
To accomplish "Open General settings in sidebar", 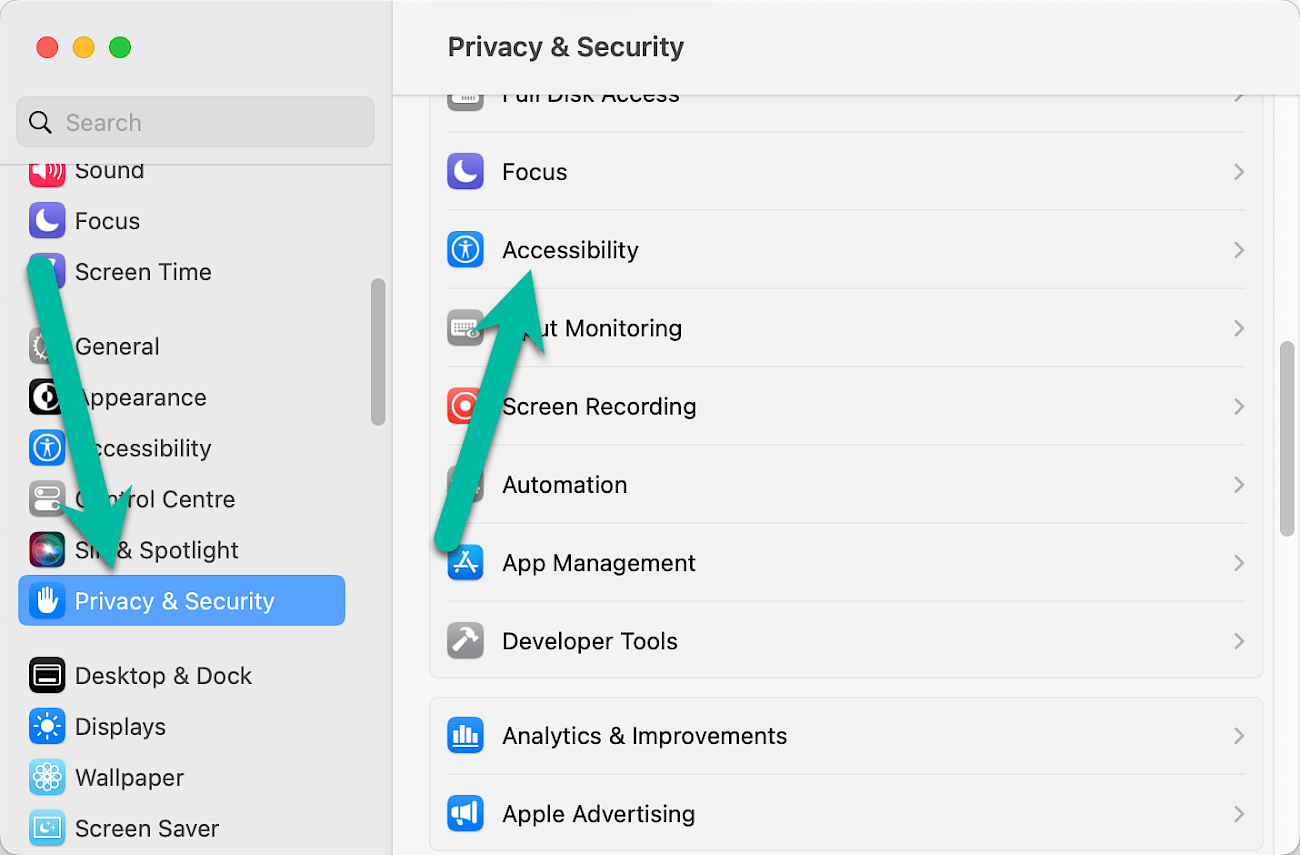I will (117, 347).
